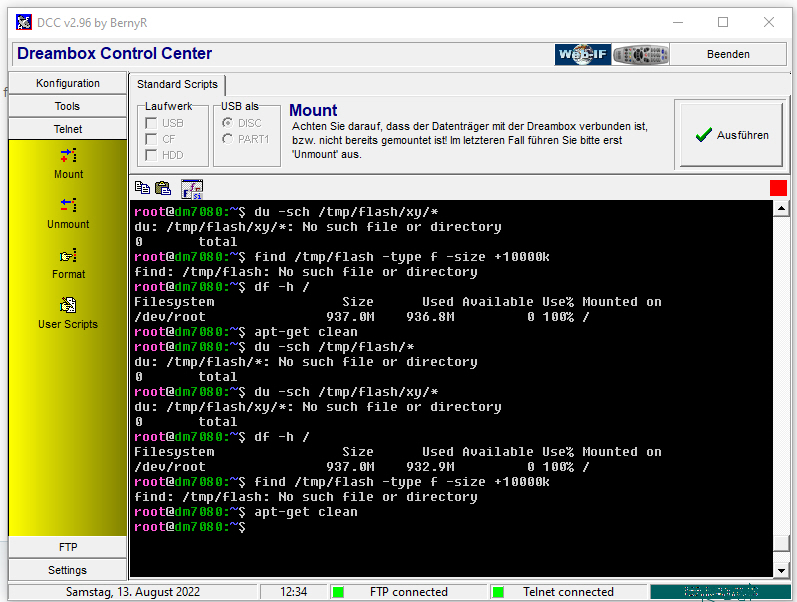The width and height of the screenshot is (797, 602).
Task: Toggle the HDD drive checkbox
Action: pos(152,155)
